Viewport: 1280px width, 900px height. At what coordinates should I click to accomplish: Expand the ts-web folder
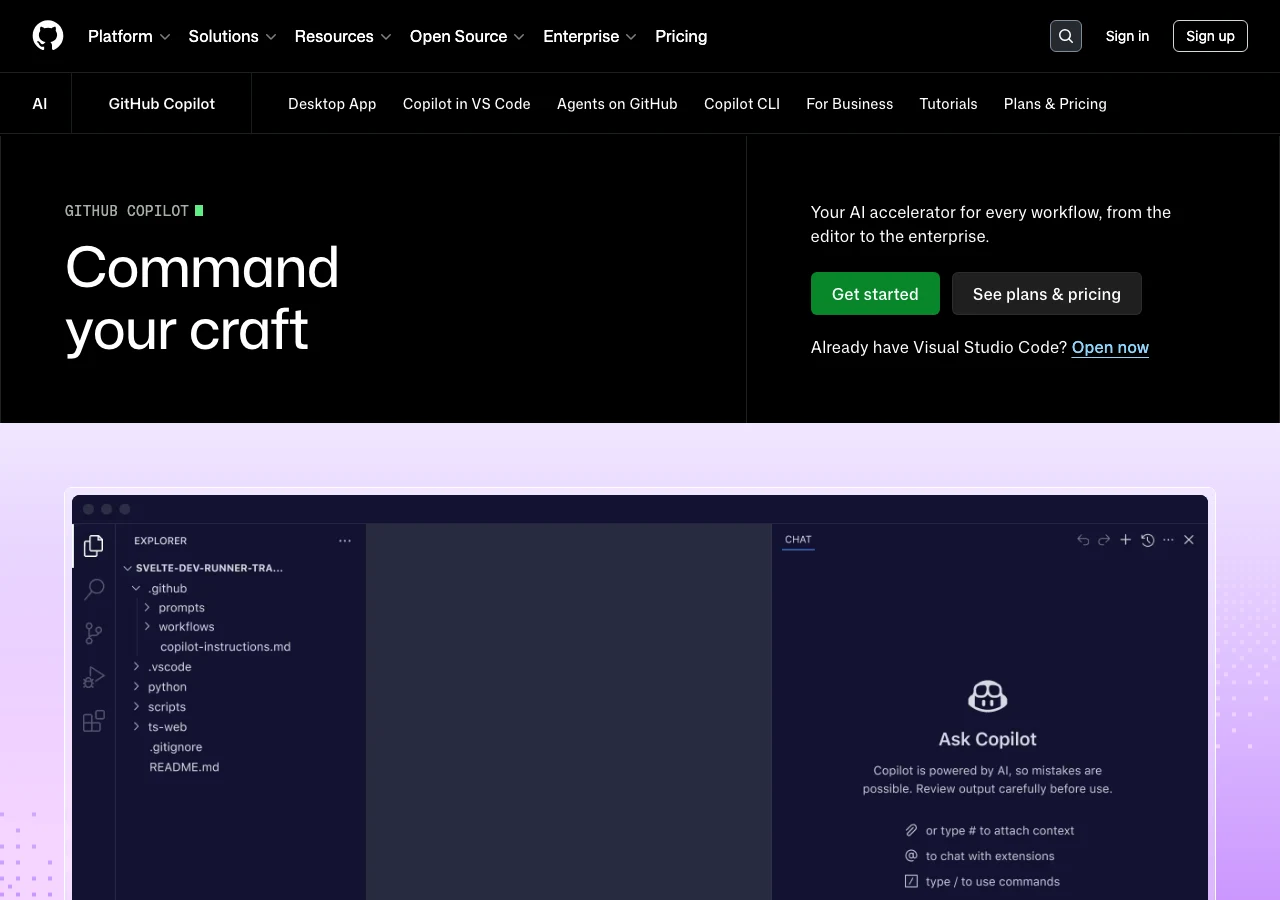160,727
